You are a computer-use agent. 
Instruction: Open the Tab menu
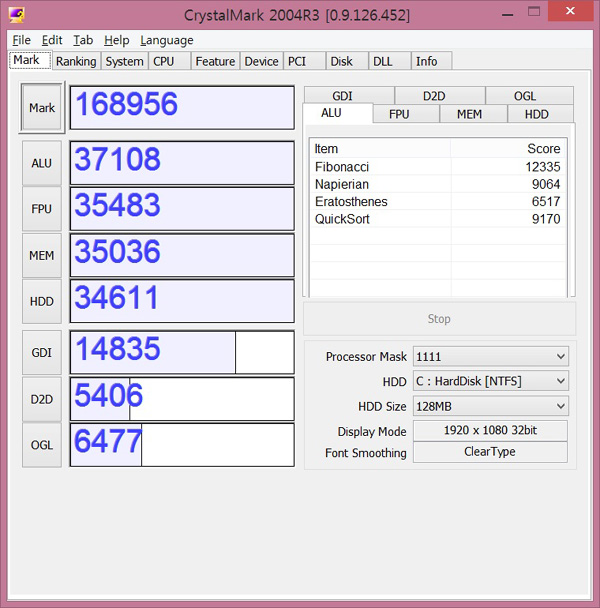tap(83, 40)
